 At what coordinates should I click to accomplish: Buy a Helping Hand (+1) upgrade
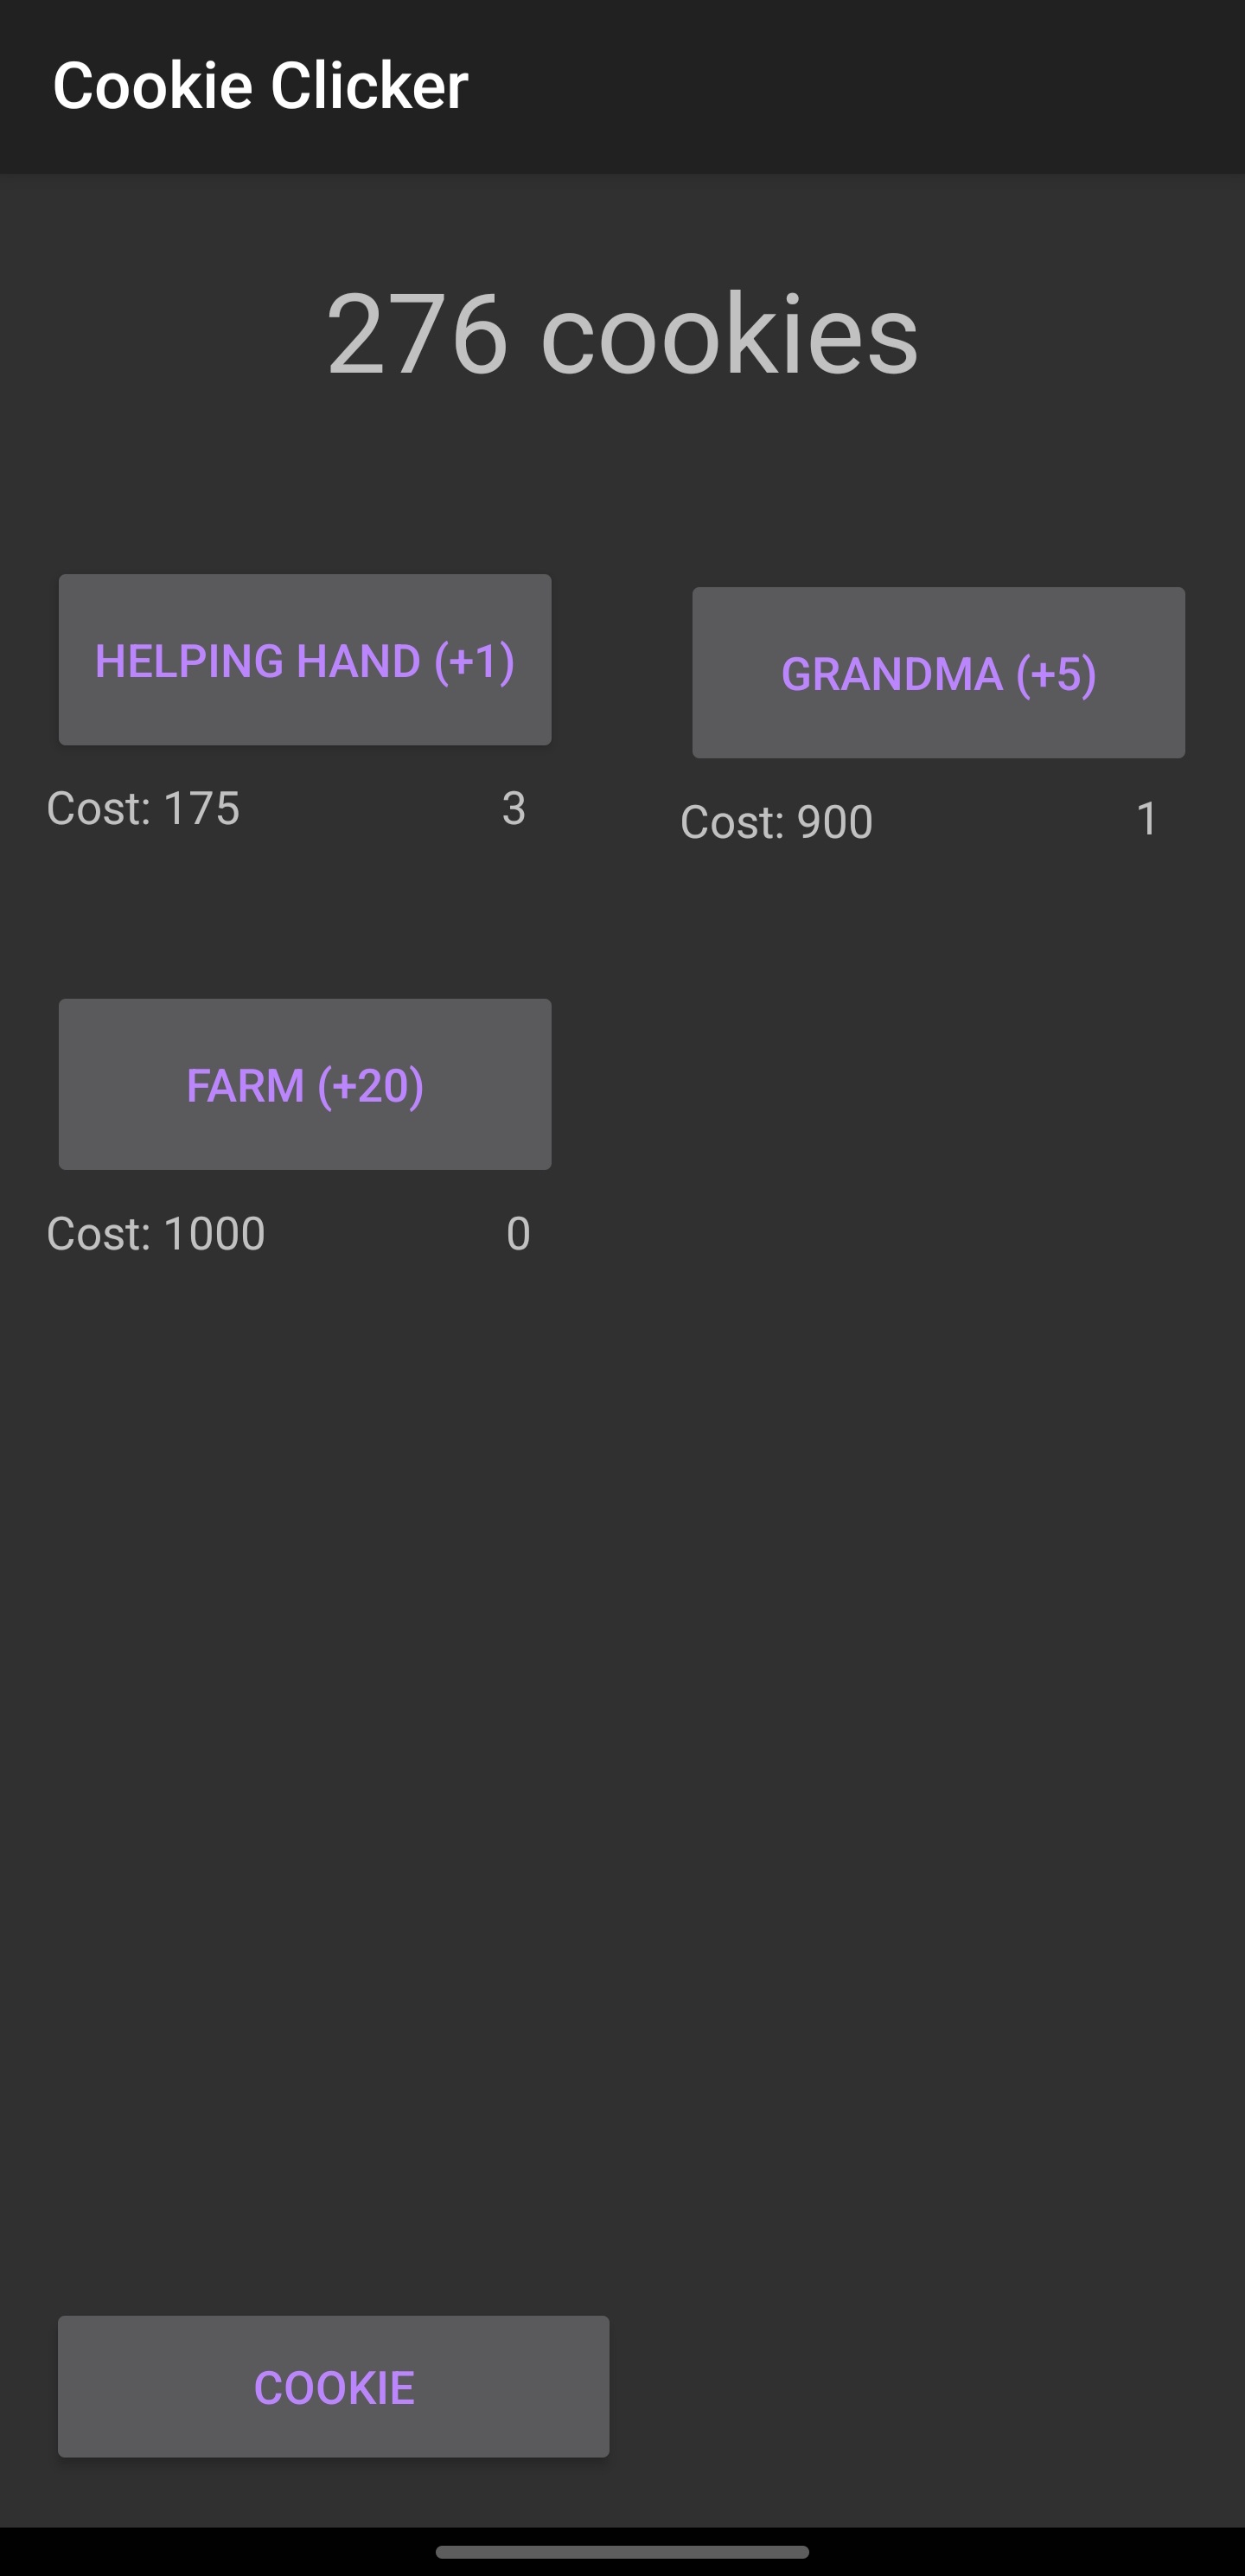click(305, 660)
